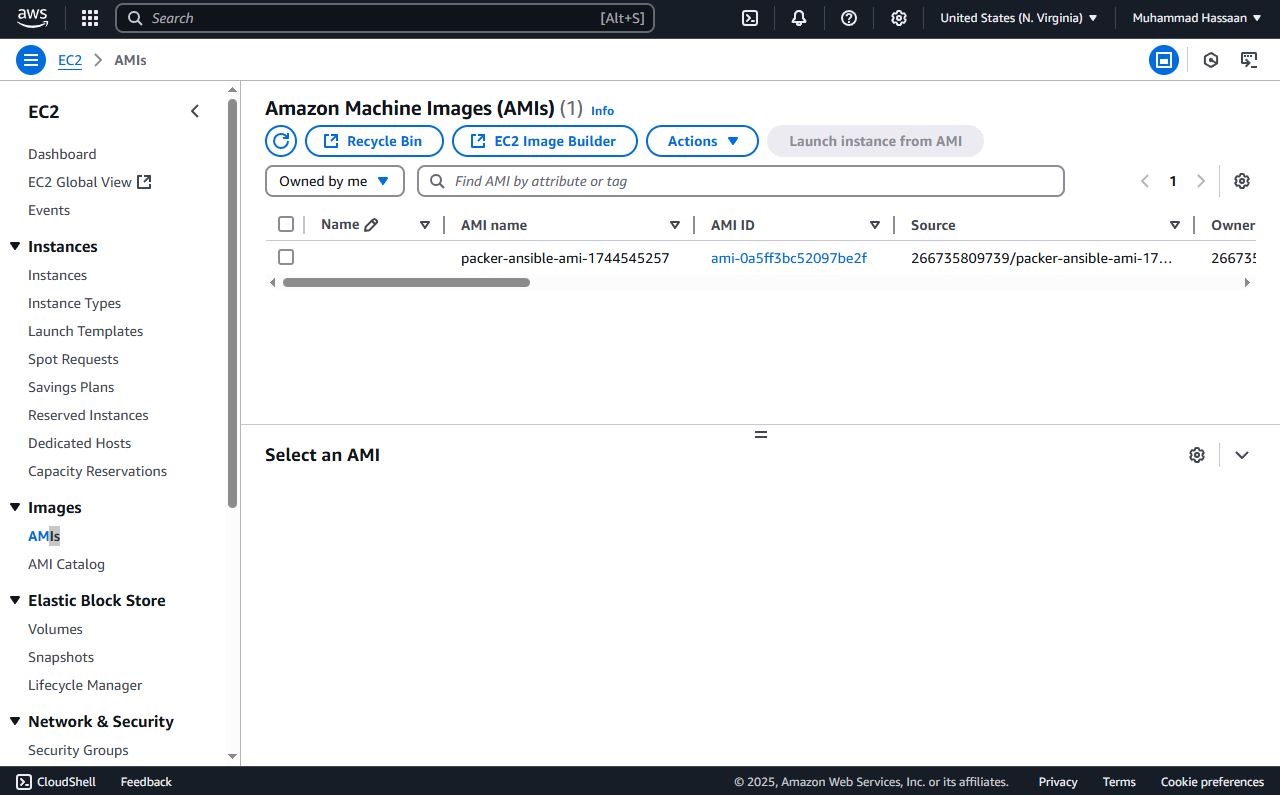Click the sidebar vertical scrollbar thumb
The width and height of the screenshot is (1280, 795).
pyautogui.click(x=233, y=303)
